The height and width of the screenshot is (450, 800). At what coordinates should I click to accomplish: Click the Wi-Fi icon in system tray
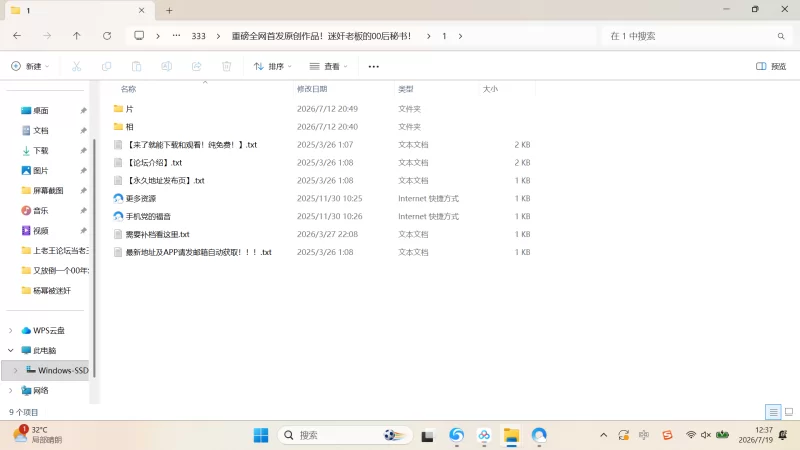(x=691, y=435)
